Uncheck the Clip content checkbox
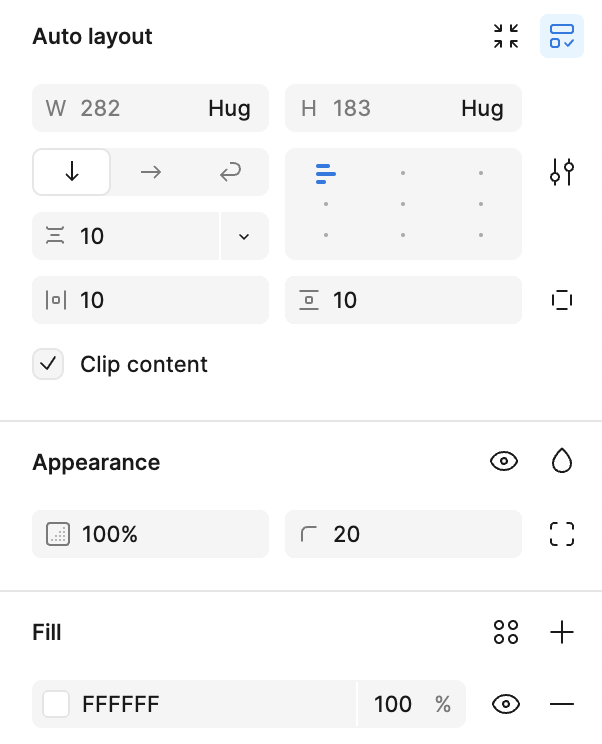Screen dimensions: 602x744 click(48, 364)
